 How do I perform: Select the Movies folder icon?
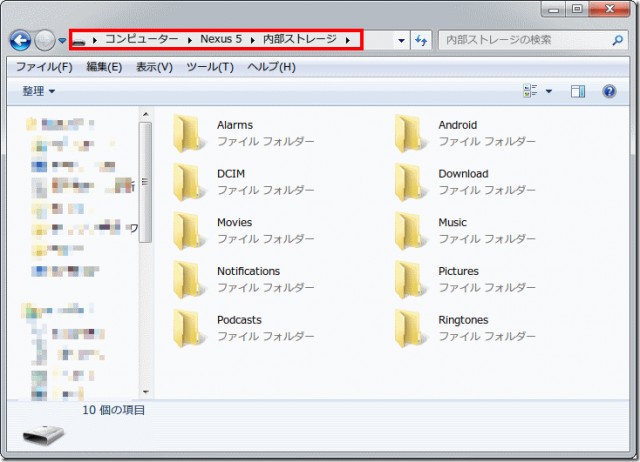click(189, 231)
